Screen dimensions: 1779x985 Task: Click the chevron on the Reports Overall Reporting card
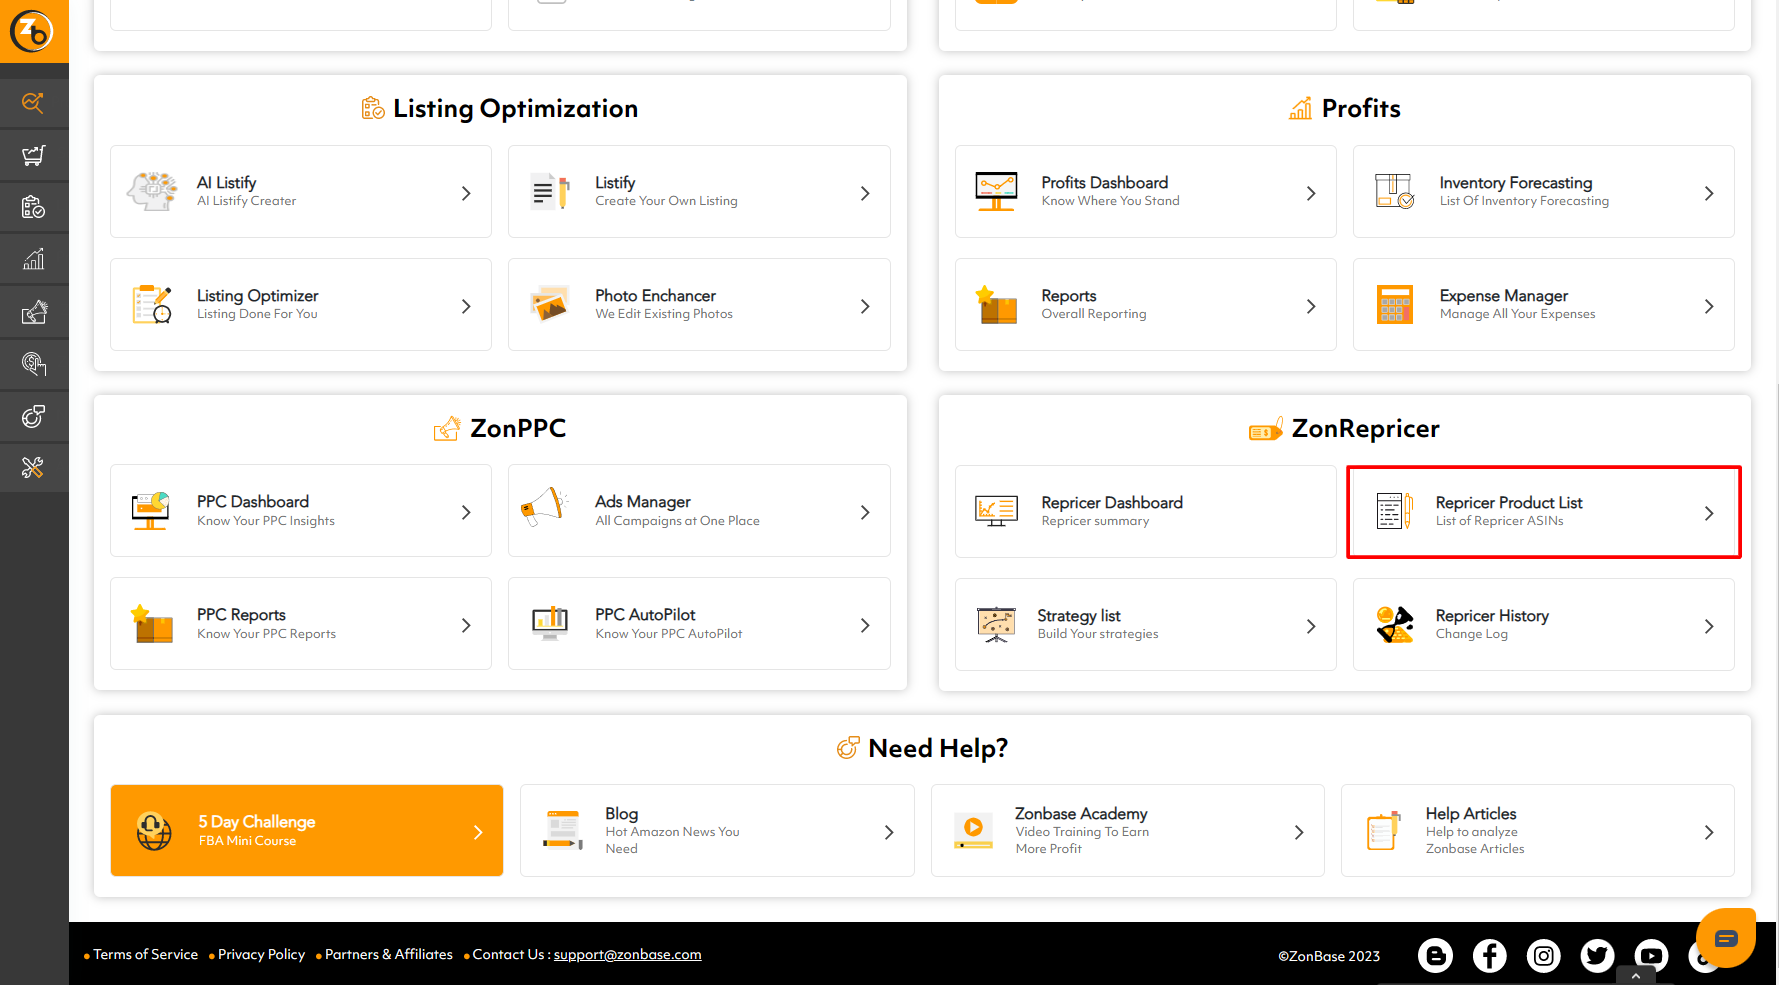(x=1311, y=306)
